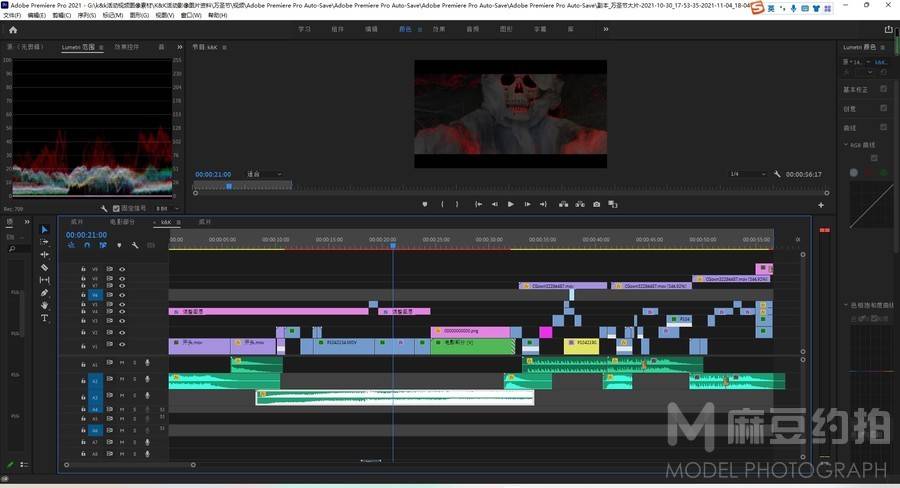Image resolution: width=900 pixels, height=488 pixels.
Task: Select the Slip tool
Action: tap(44, 280)
